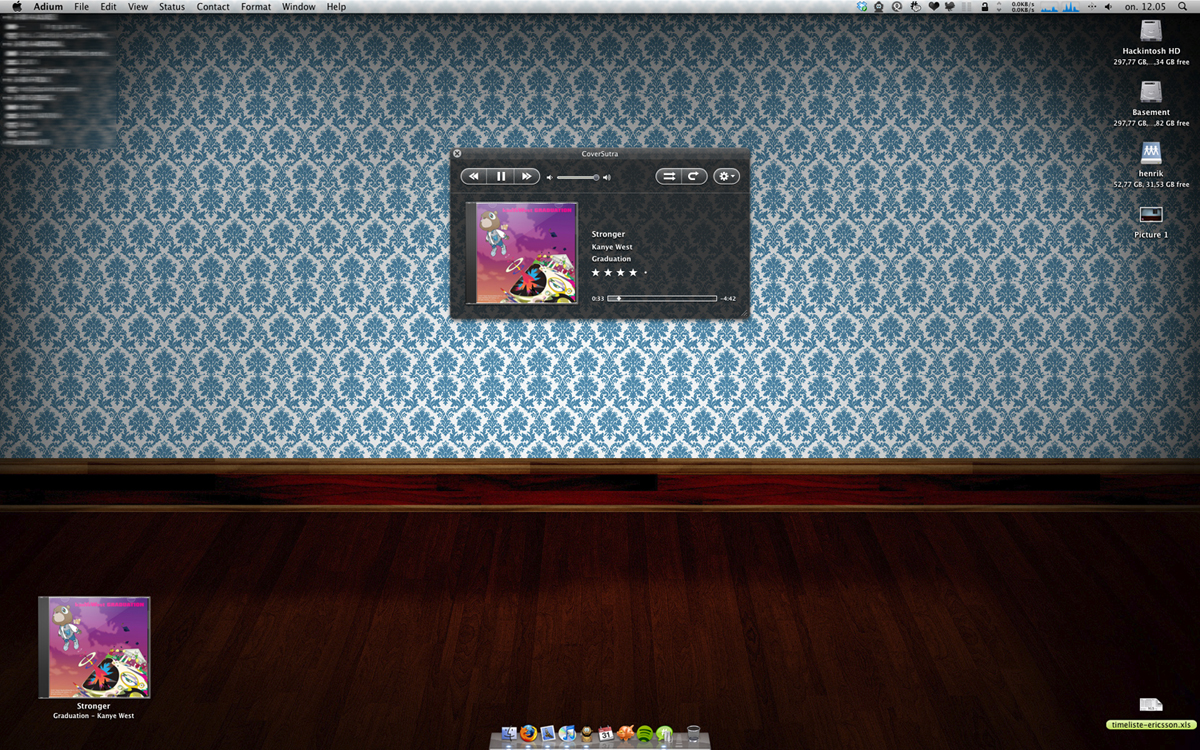Open Firefox from the Dock

tap(528, 734)
